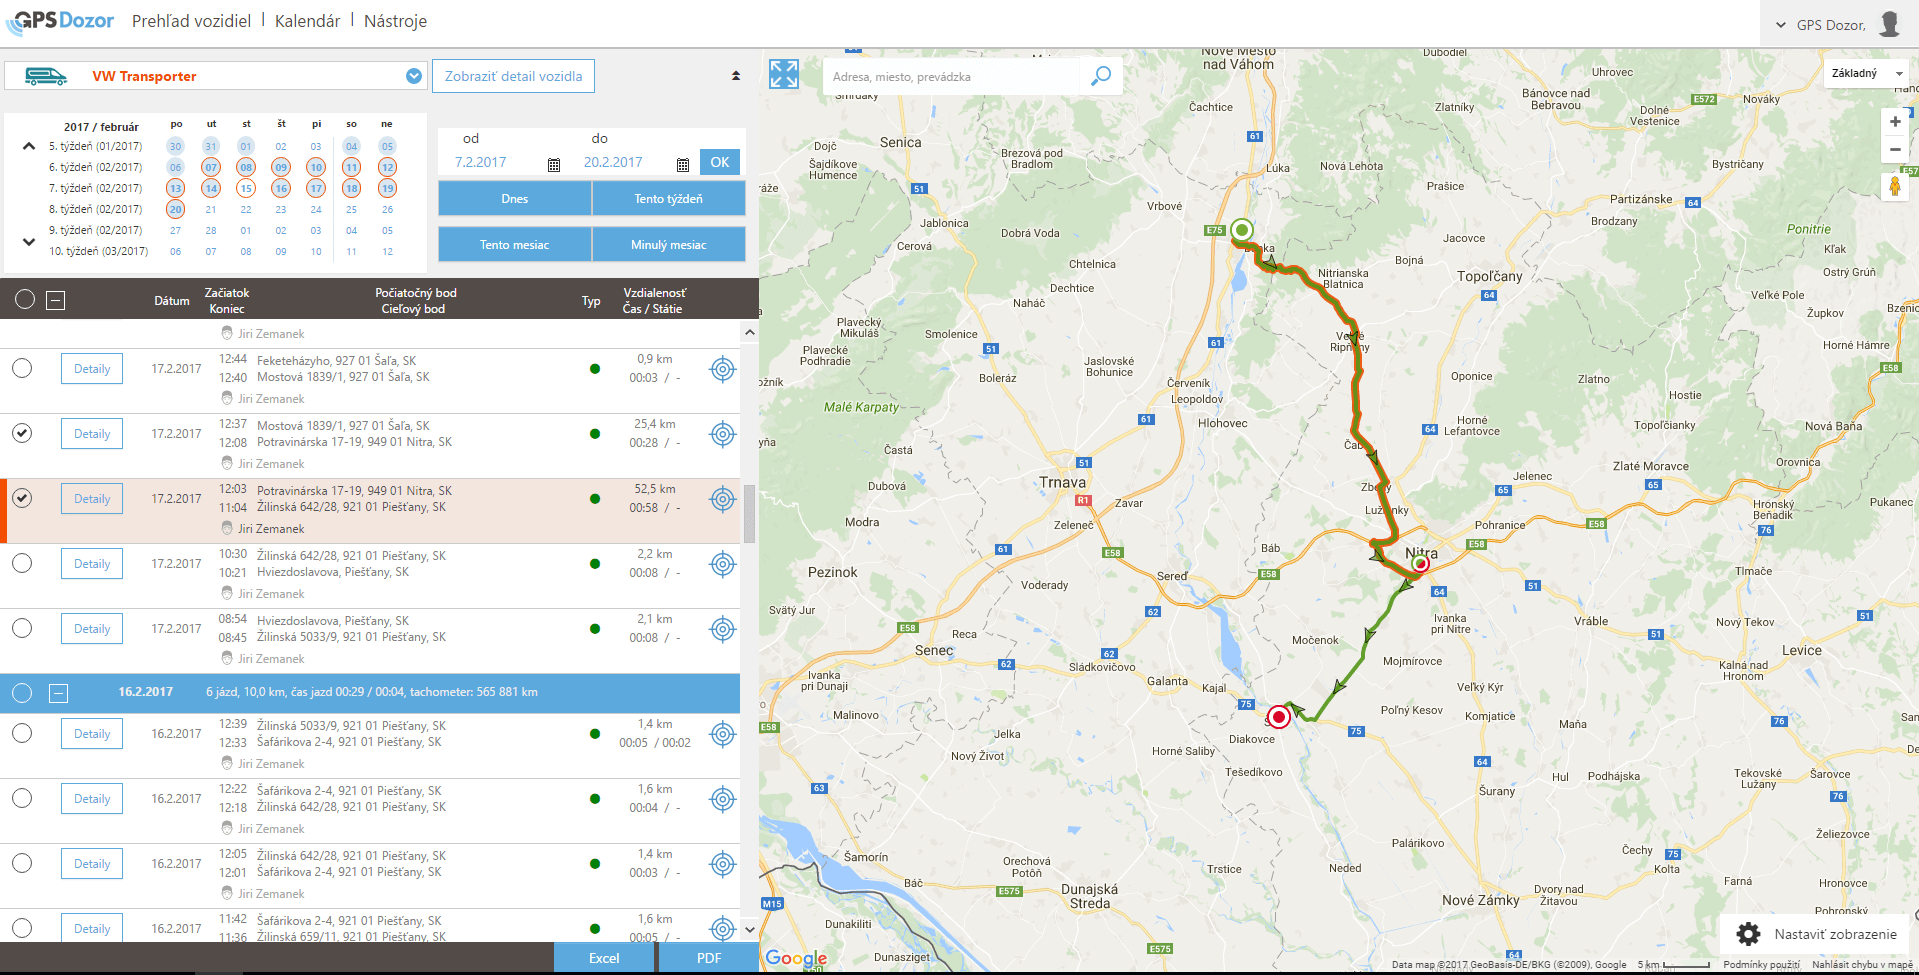Locate the 12:39 Žilinská 5033/9 trip on map
This screenshot has width=1919, height=975.
coord(723,734)
